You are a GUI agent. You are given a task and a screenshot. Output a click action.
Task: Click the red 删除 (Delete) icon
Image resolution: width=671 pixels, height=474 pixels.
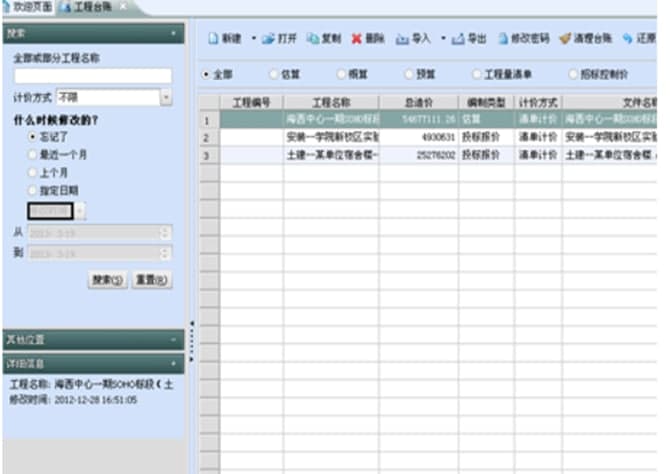pyautogui.click(x=356, y=39)
